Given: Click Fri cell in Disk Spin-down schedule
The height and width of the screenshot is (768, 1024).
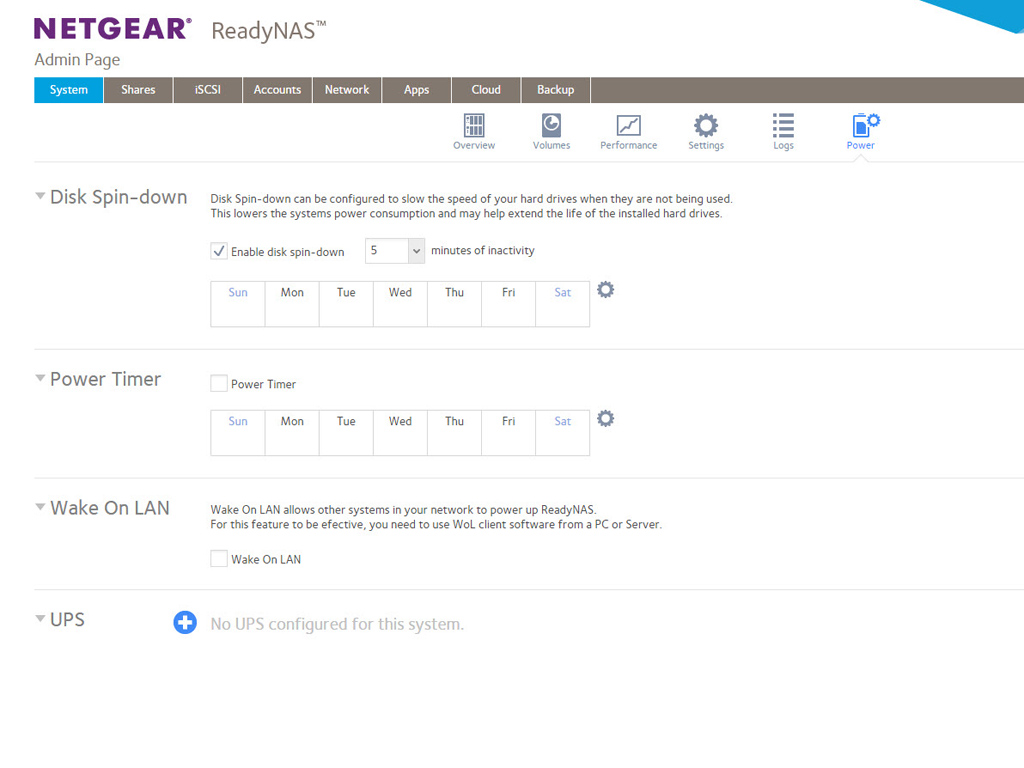Looking at the screenshot, I should 508,304.
